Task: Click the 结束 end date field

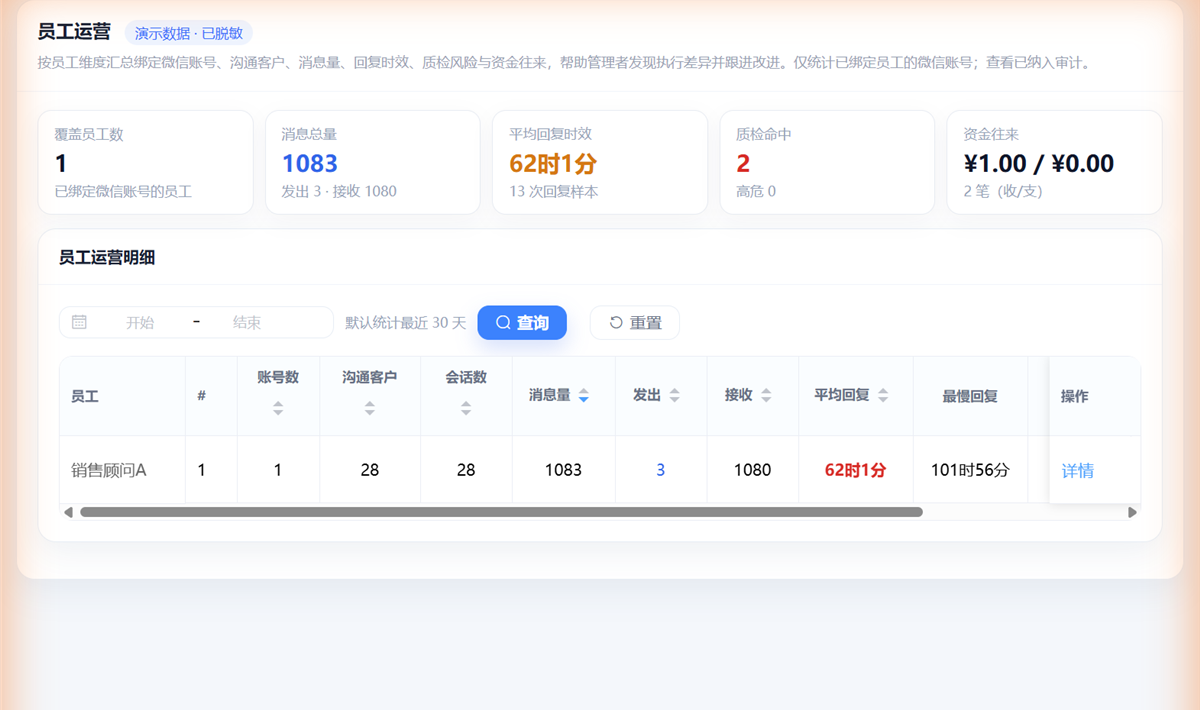Action: click(x=247, y=323)
